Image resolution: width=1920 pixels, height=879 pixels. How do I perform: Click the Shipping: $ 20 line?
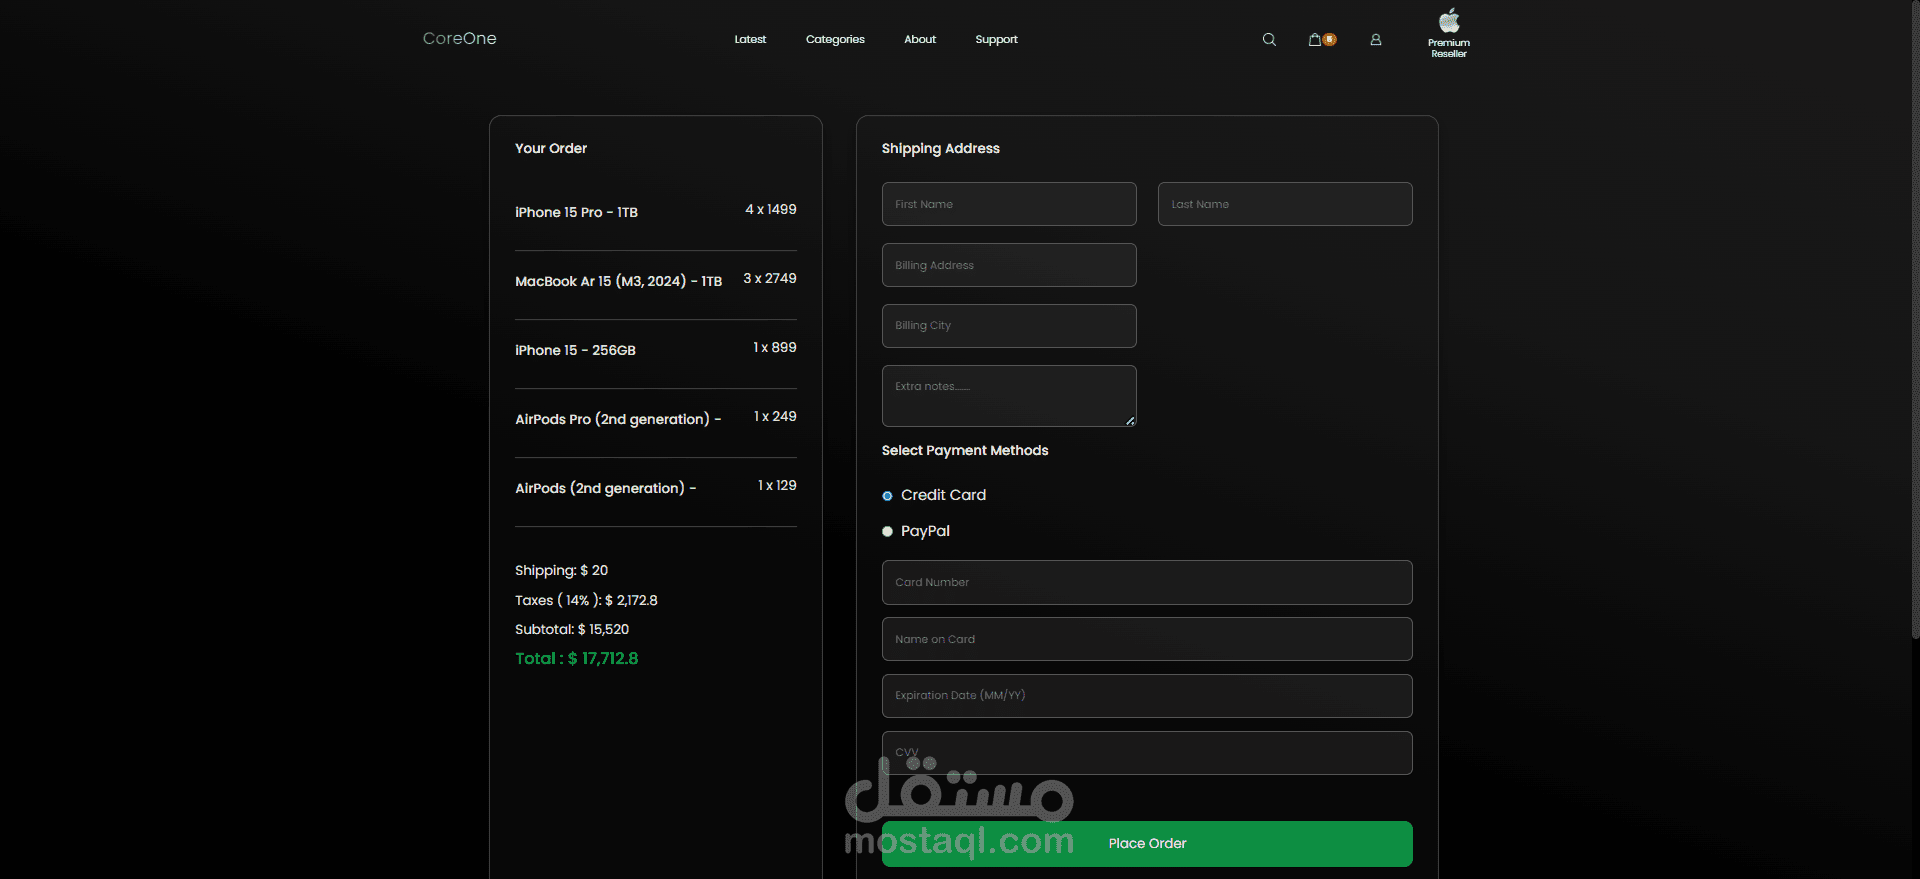(561, 571)
